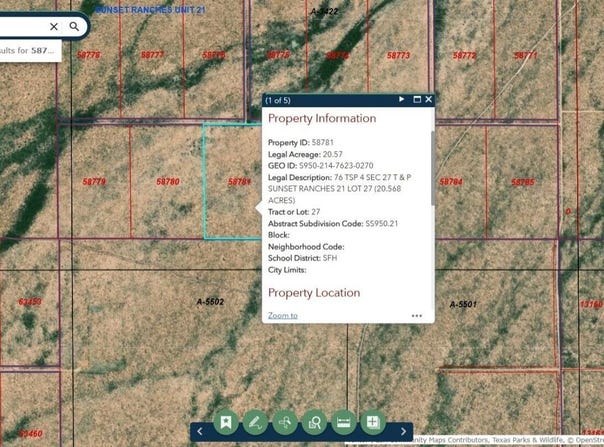Select parcel 58777 on the map
This screenshot has height=447, width=604.
[153, 55]
